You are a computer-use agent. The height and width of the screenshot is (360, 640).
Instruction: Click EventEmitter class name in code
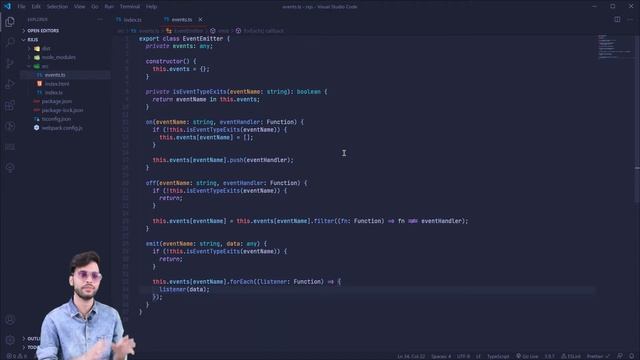click(x=202, y=39)
